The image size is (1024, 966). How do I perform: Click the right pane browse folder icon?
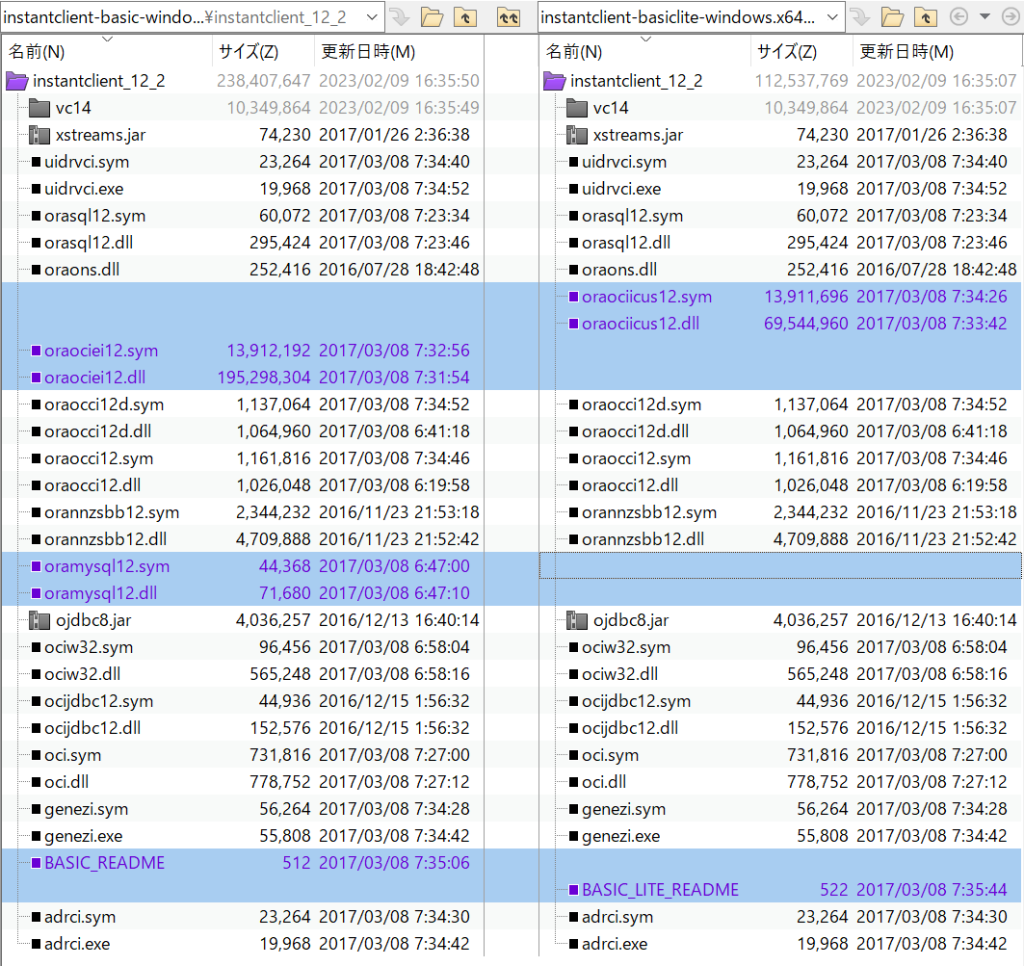click(893, 17)
